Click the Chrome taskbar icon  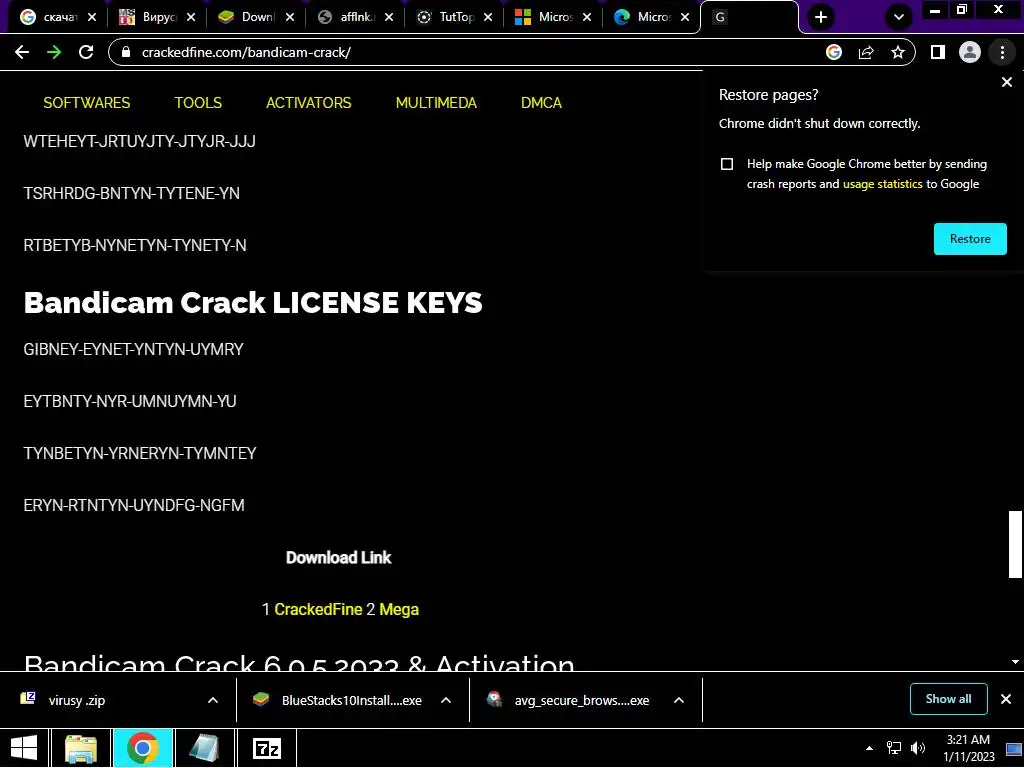(x=143, y=748)
